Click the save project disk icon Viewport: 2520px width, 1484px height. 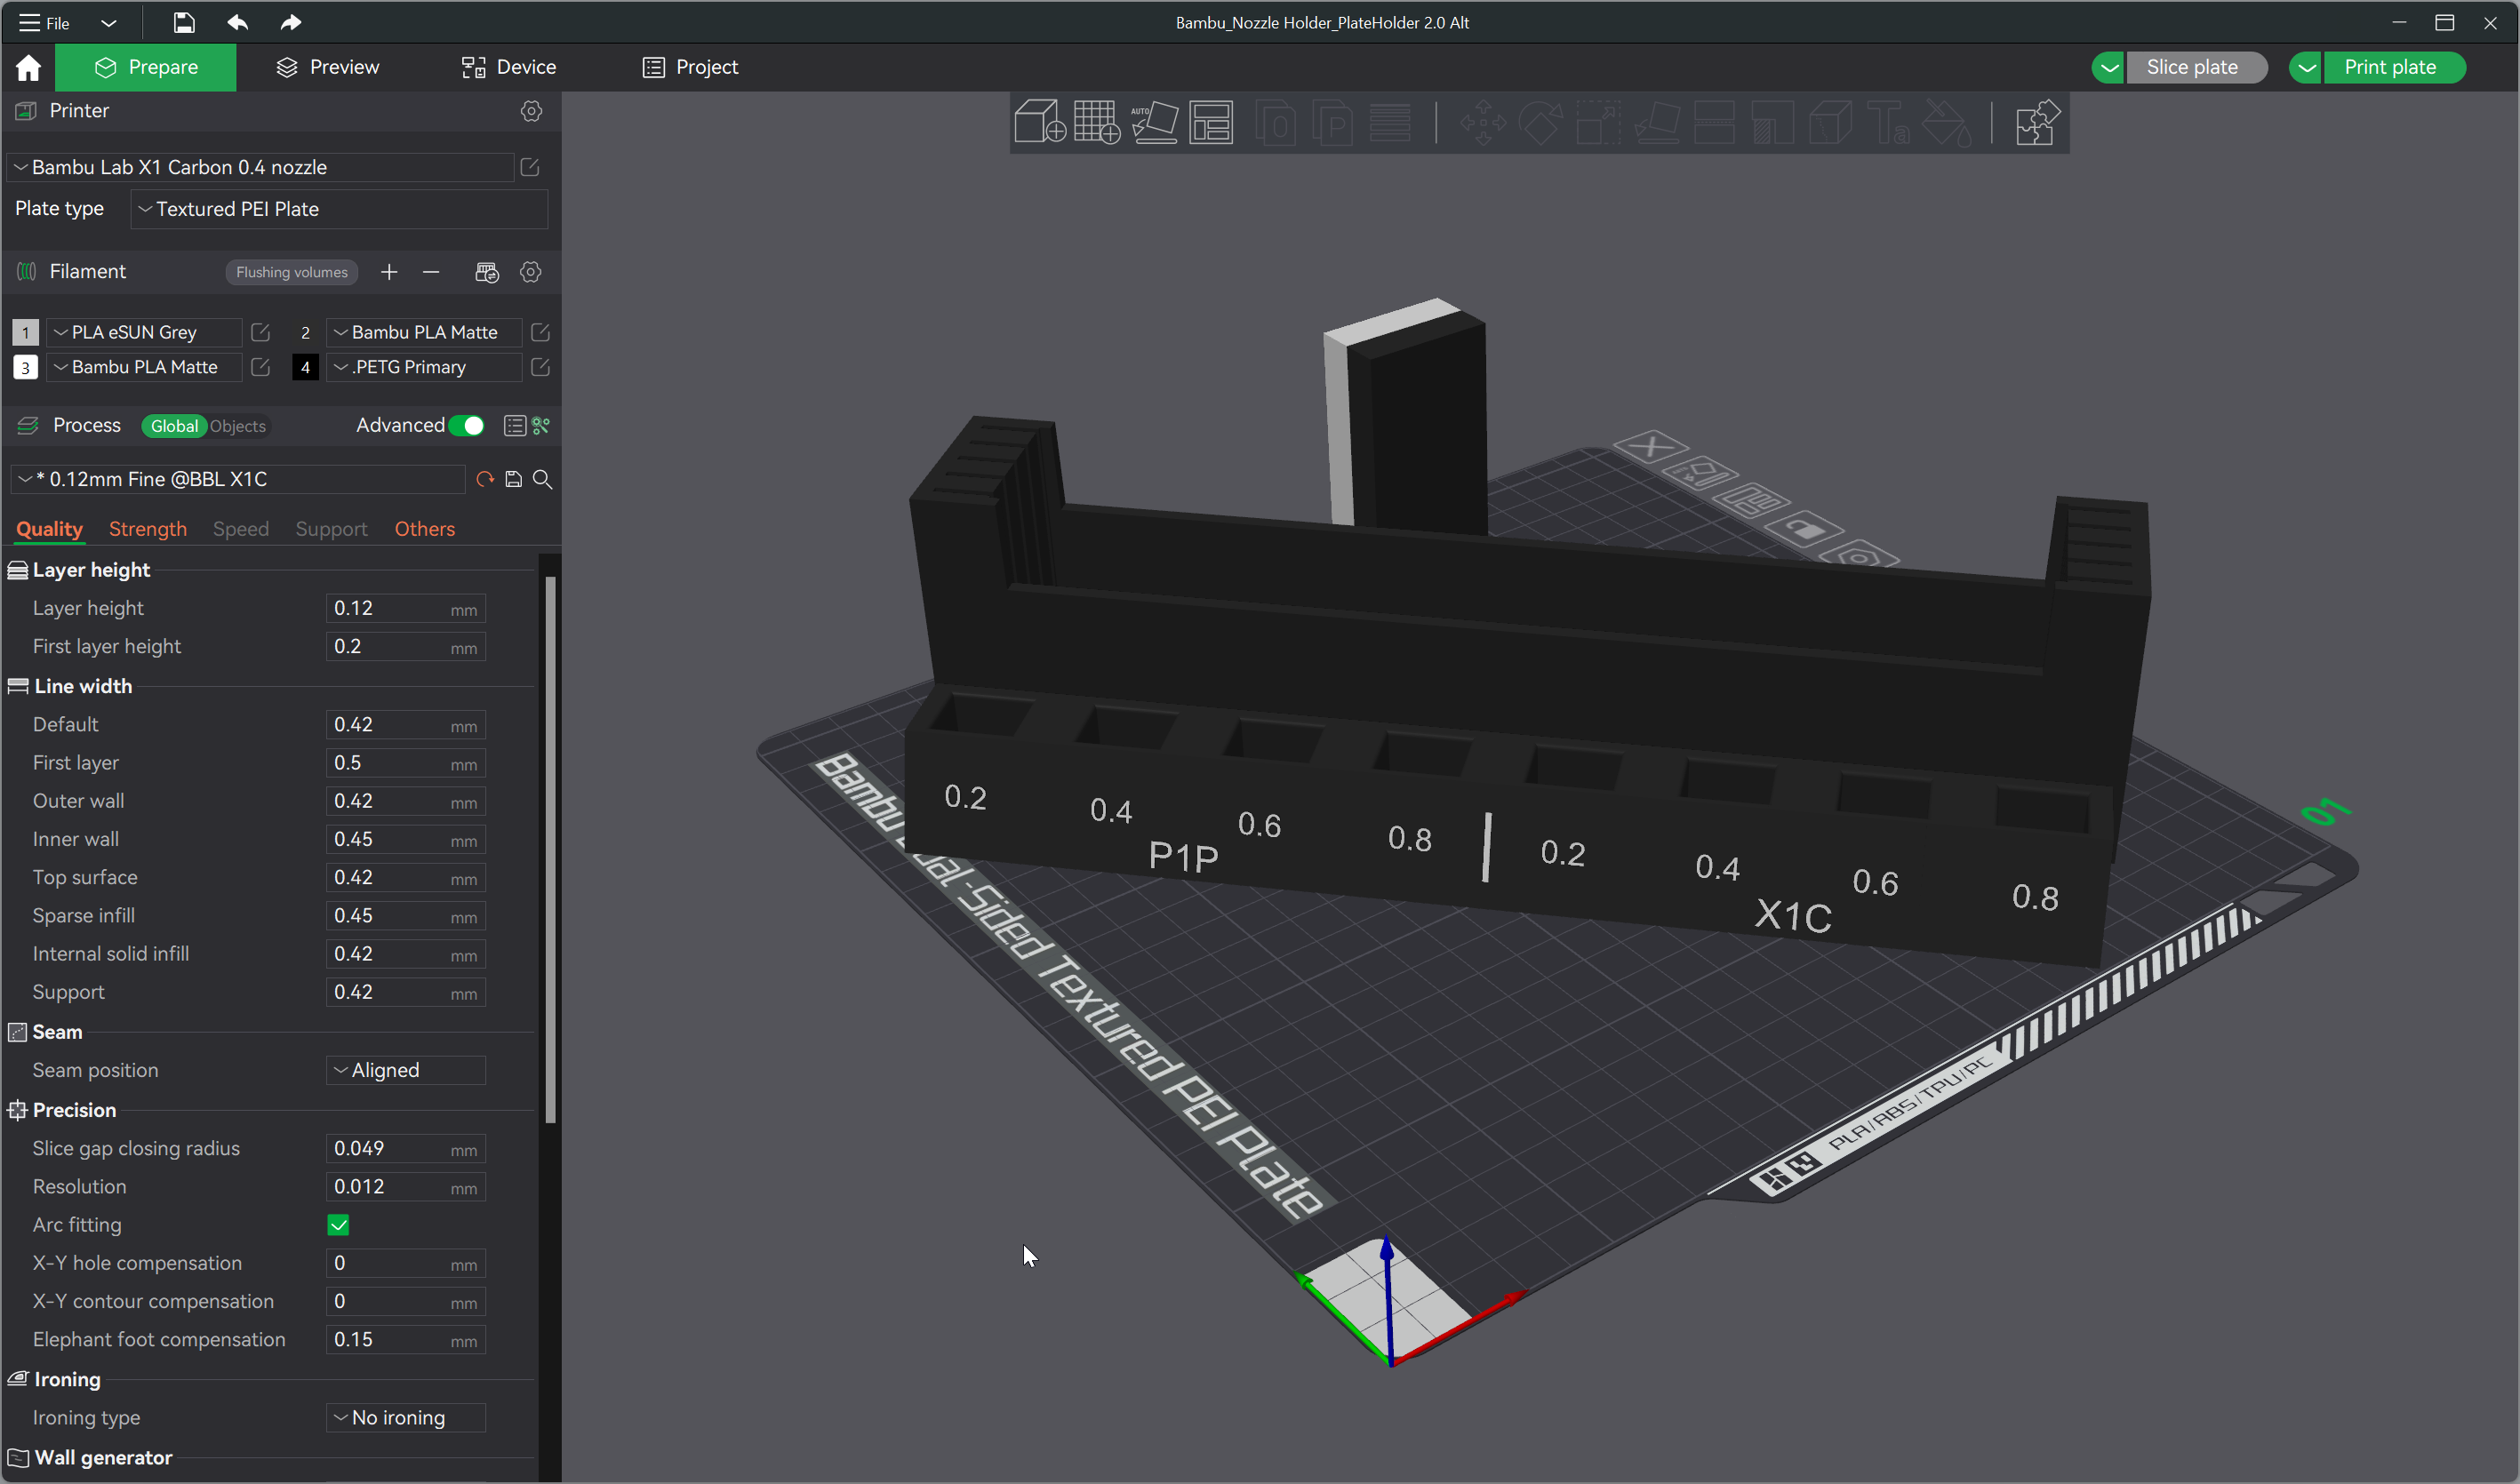[184, 22]
